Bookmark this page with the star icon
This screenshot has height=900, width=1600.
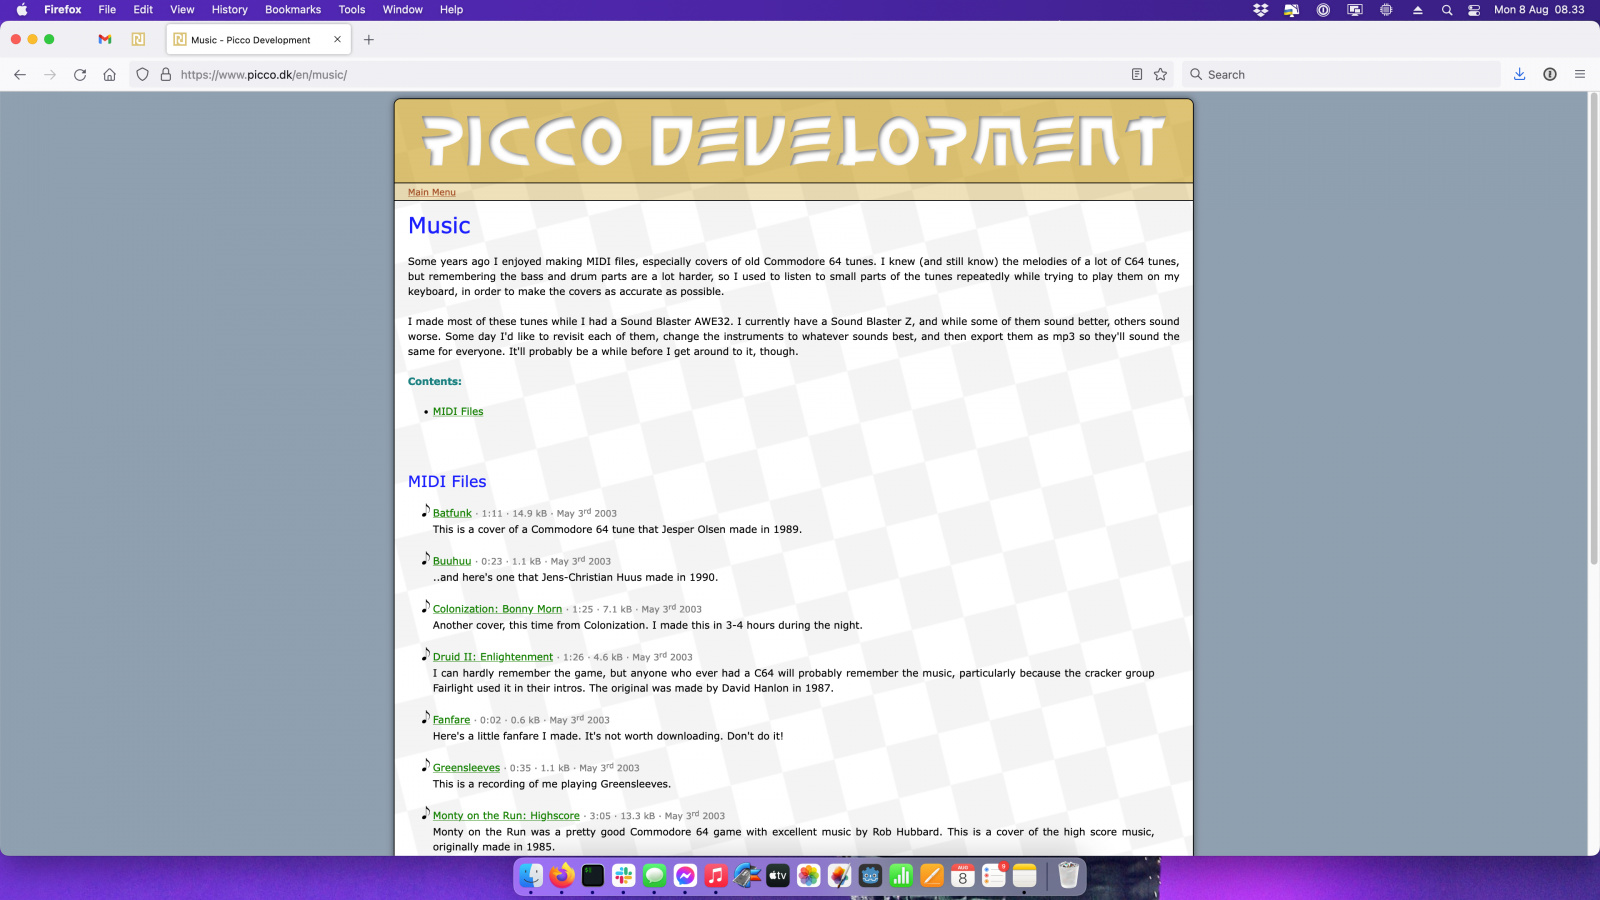1160,75
